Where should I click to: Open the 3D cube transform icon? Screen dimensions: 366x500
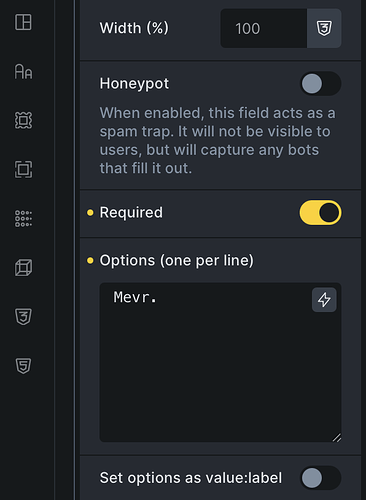pos(23,268)
